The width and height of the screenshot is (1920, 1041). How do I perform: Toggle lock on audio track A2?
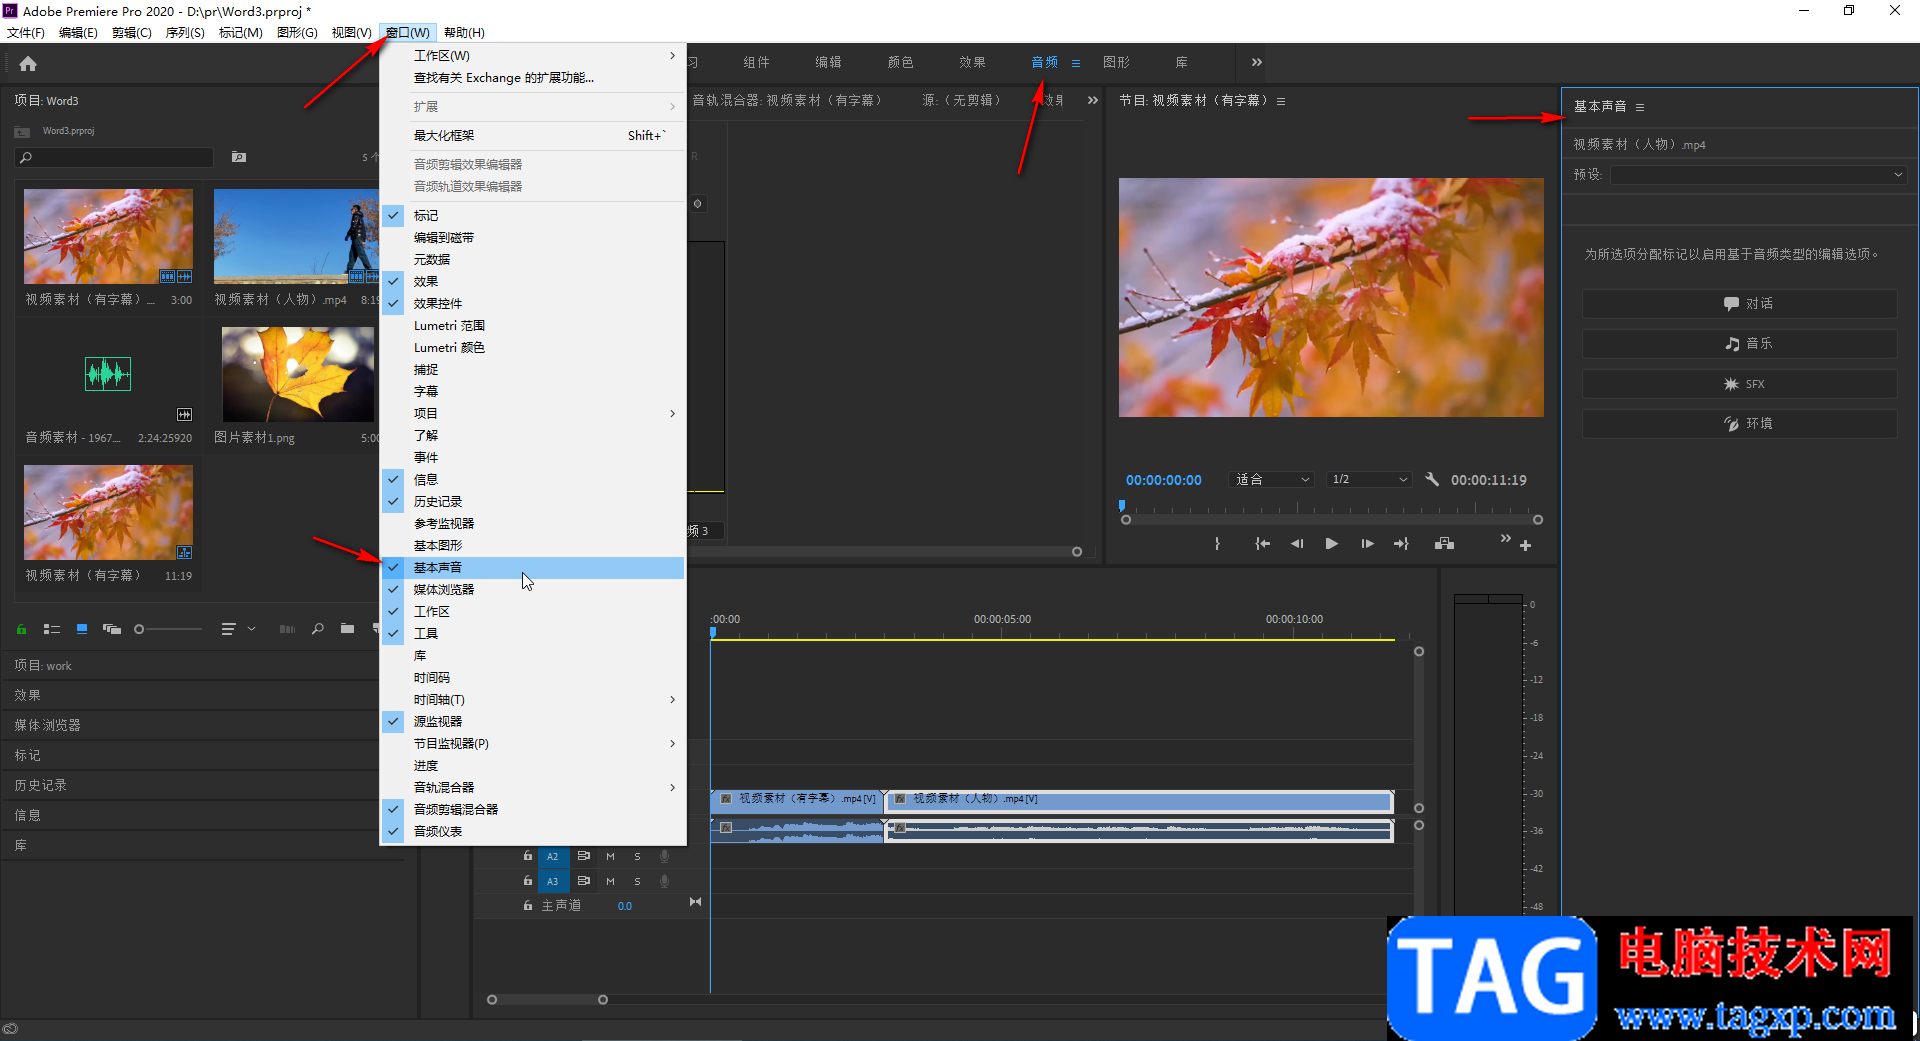(528, 856)
